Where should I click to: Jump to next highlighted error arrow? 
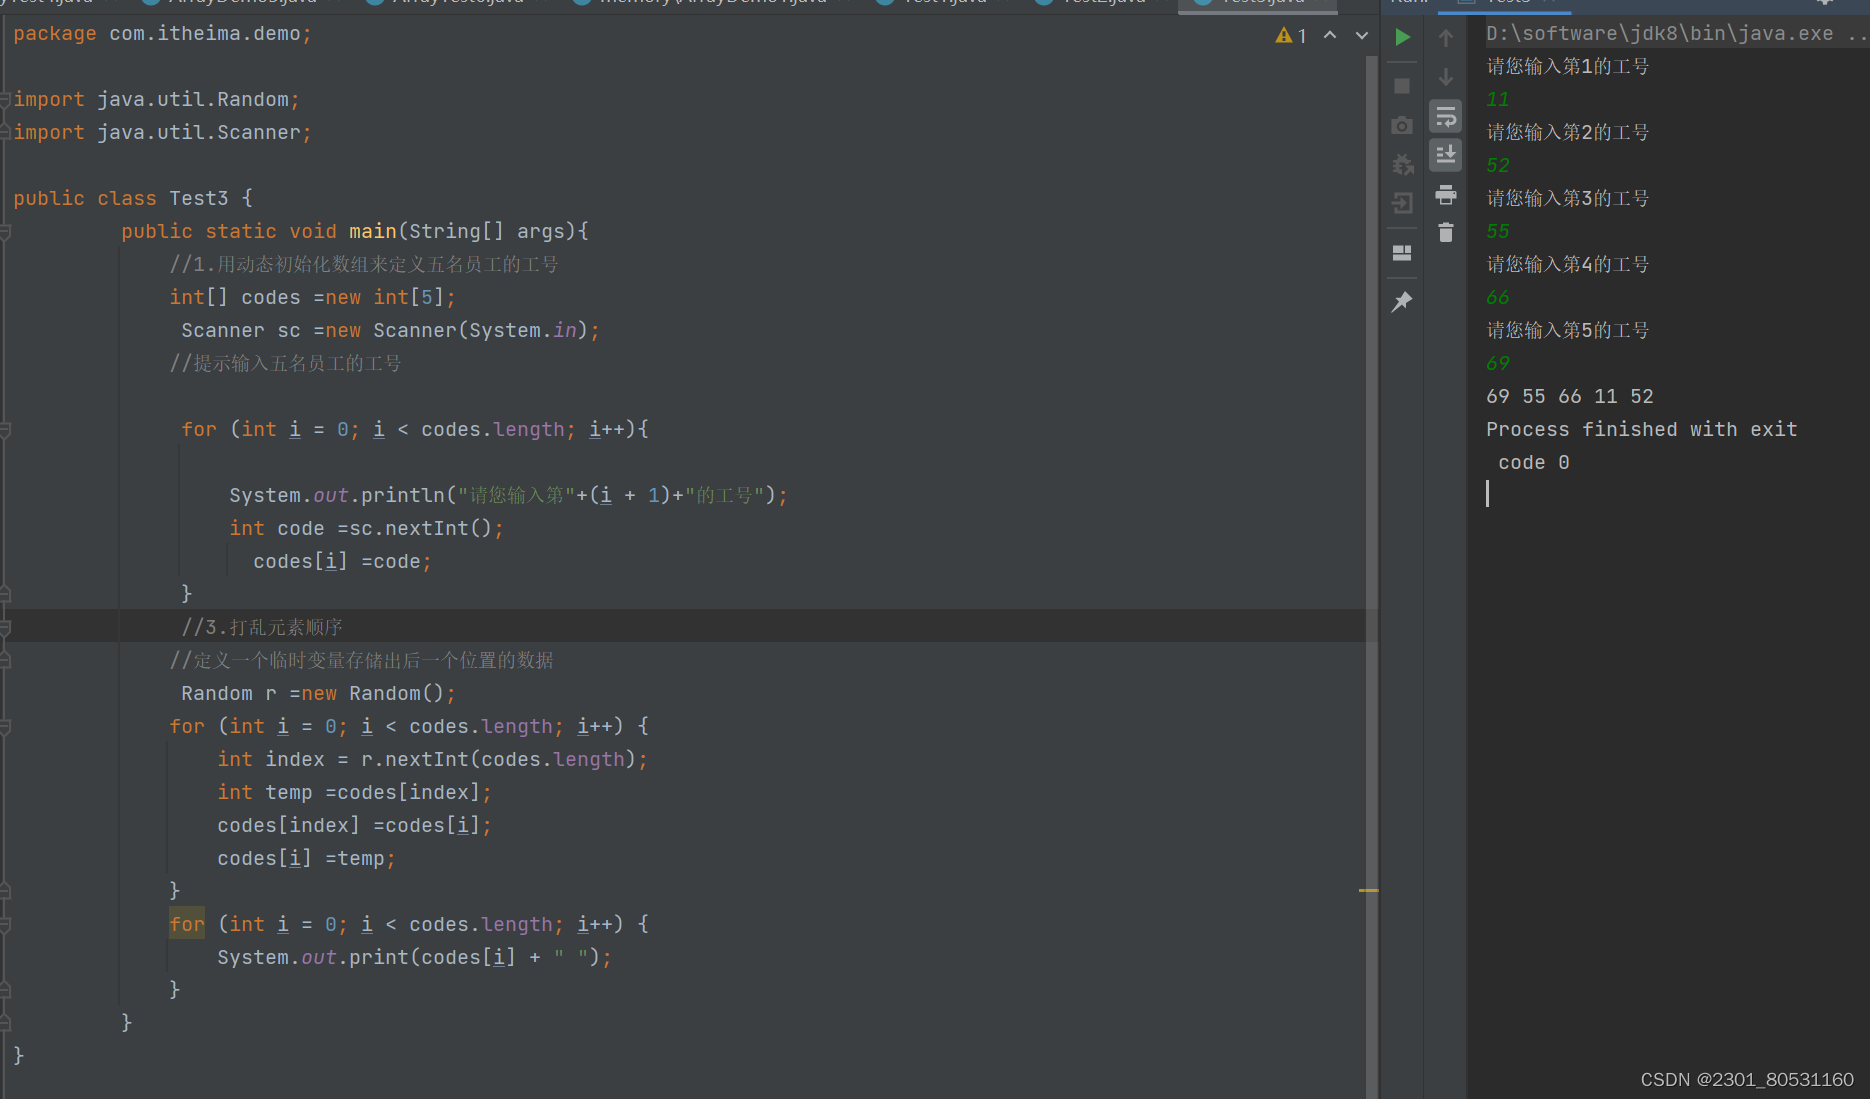1361,35
